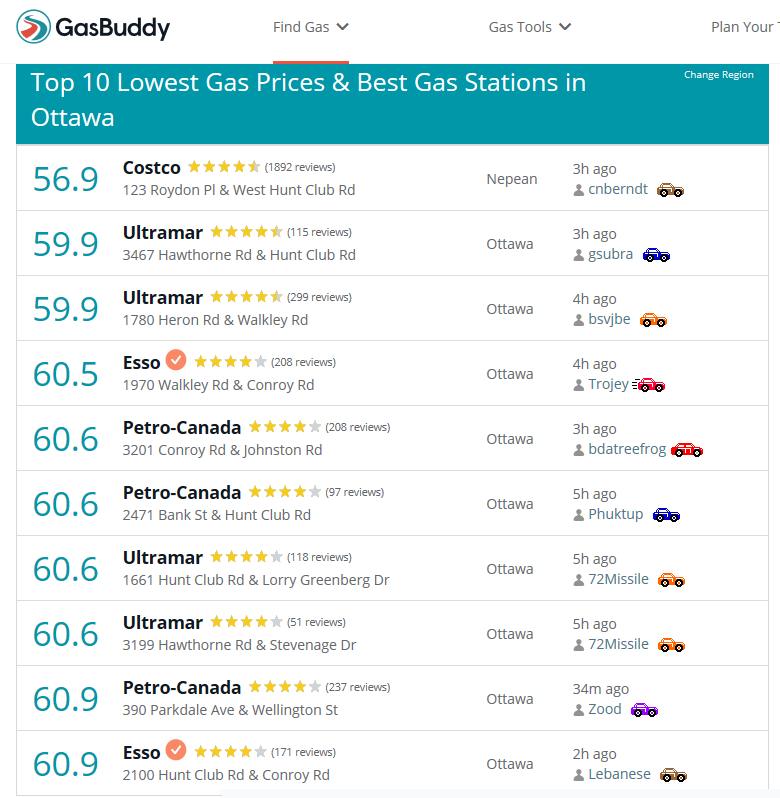The width and height of the screenshot is (780, 798).
Task: Click the red car icon beside bdatreefrog
Action: 687,450
